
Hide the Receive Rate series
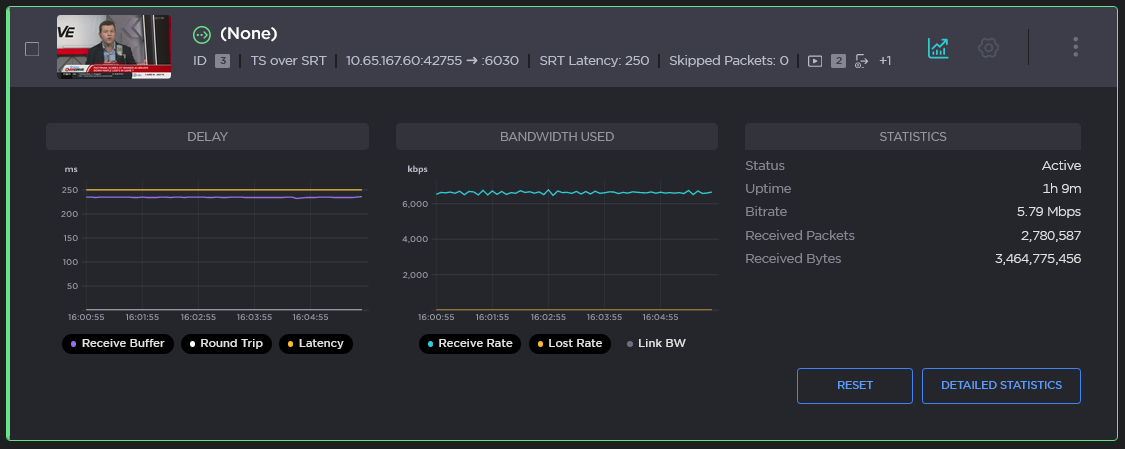(470, 343)
